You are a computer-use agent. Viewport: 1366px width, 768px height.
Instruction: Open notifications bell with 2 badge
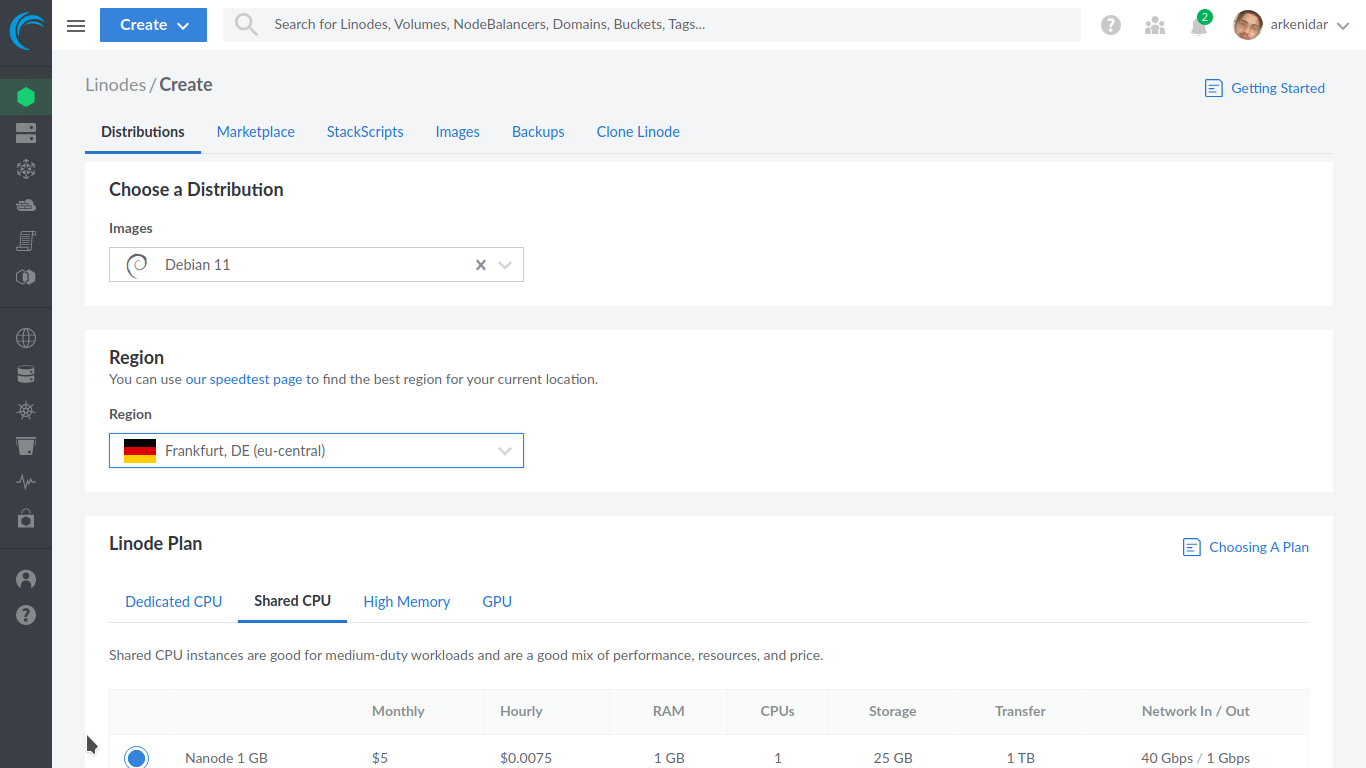1200,24
